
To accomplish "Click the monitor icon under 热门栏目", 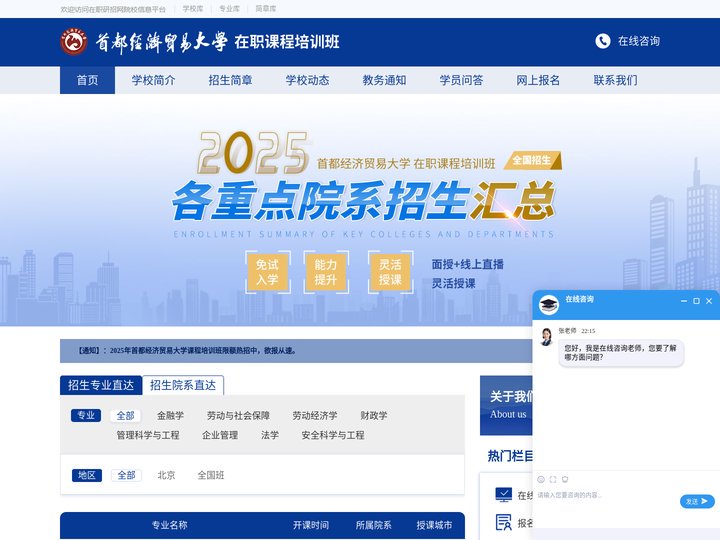I will (x=504, y=495).
